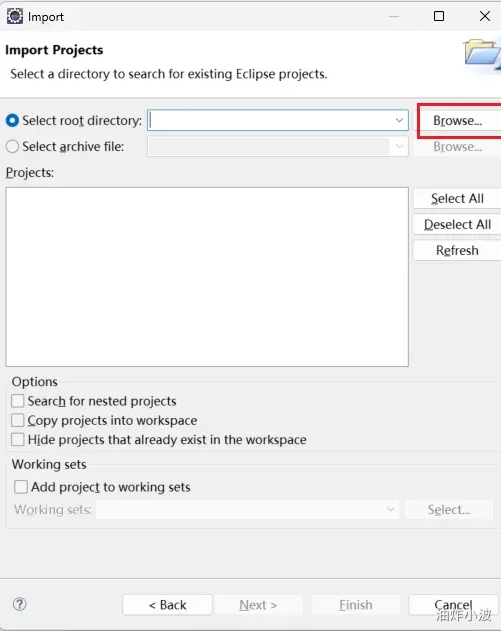Select the 'Select root directory' radio button
501x631 pixels.
click(12, 120)
